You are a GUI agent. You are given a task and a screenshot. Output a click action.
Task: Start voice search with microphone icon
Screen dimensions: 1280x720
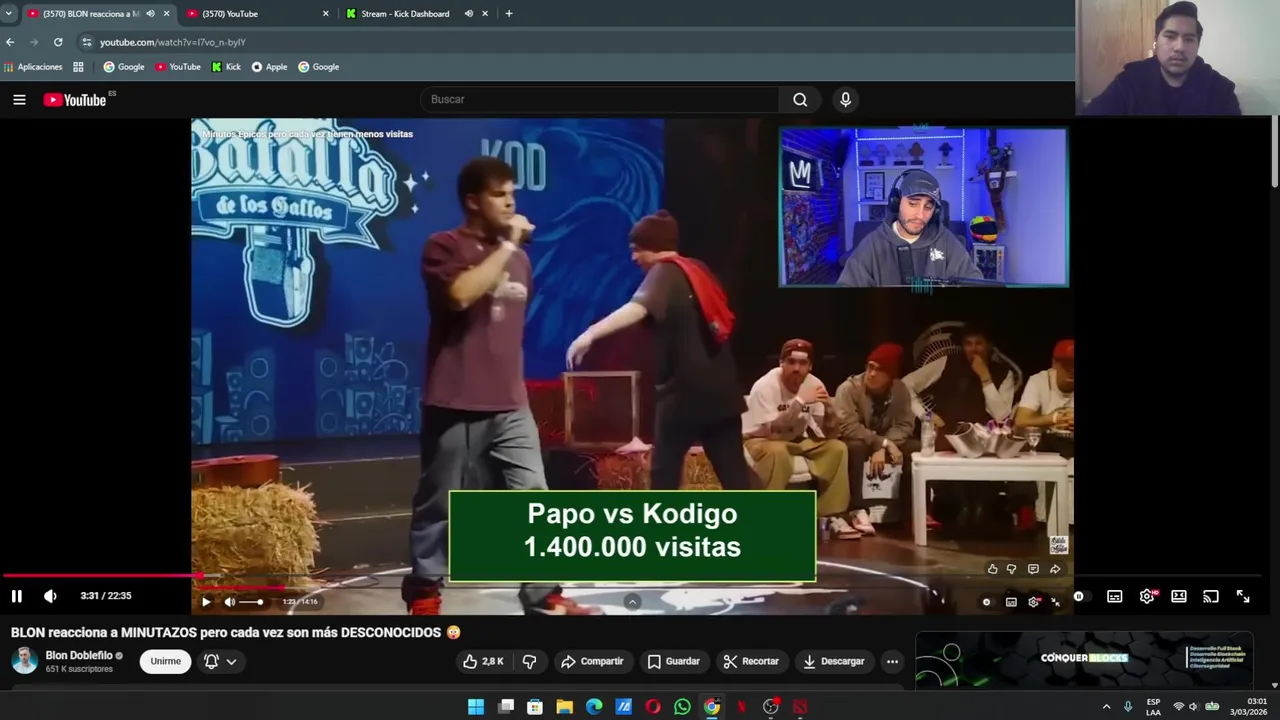[x=845, y=99]
